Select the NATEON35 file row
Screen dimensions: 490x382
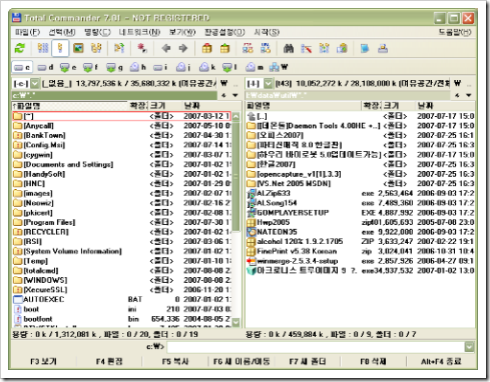coord(360,232)
